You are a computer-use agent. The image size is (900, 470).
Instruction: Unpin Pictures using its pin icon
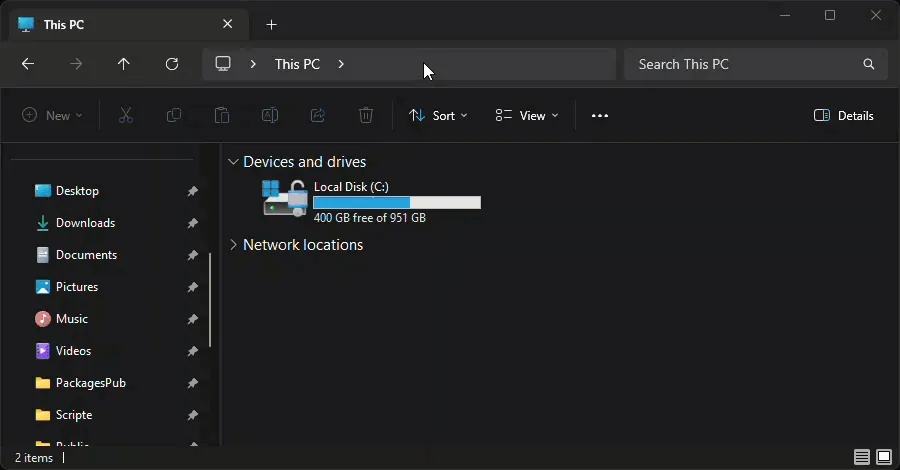pyautogui.click(x=192, y=286)
